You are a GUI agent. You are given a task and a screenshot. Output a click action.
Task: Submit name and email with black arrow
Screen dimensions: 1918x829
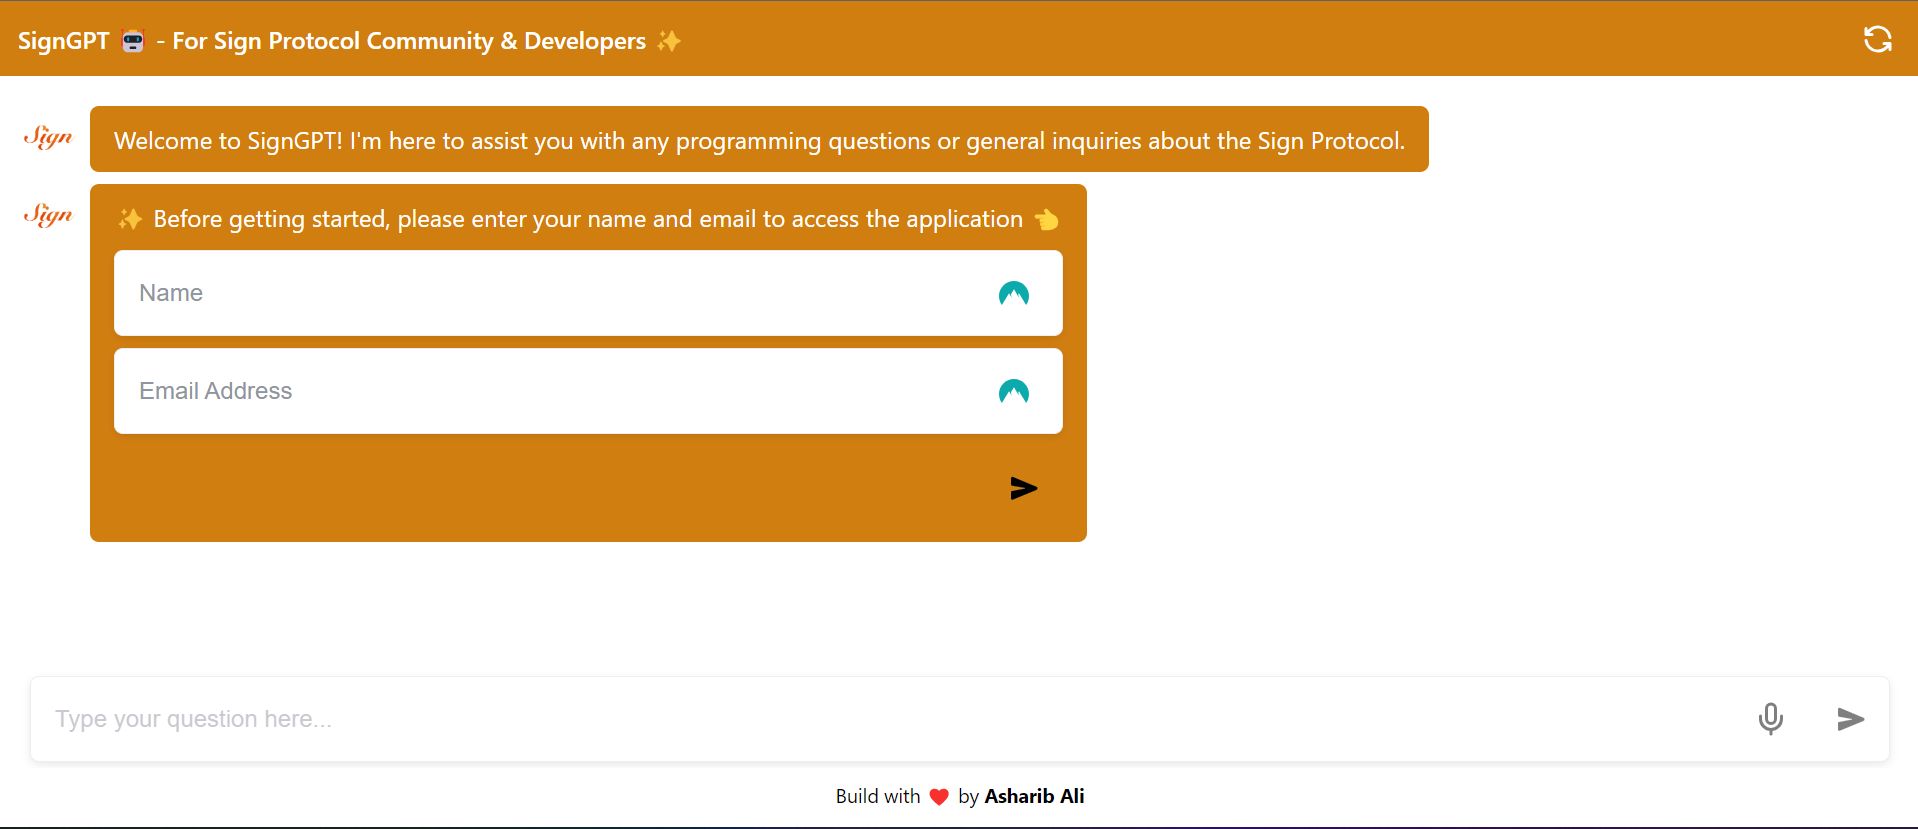click(1023, 488)
